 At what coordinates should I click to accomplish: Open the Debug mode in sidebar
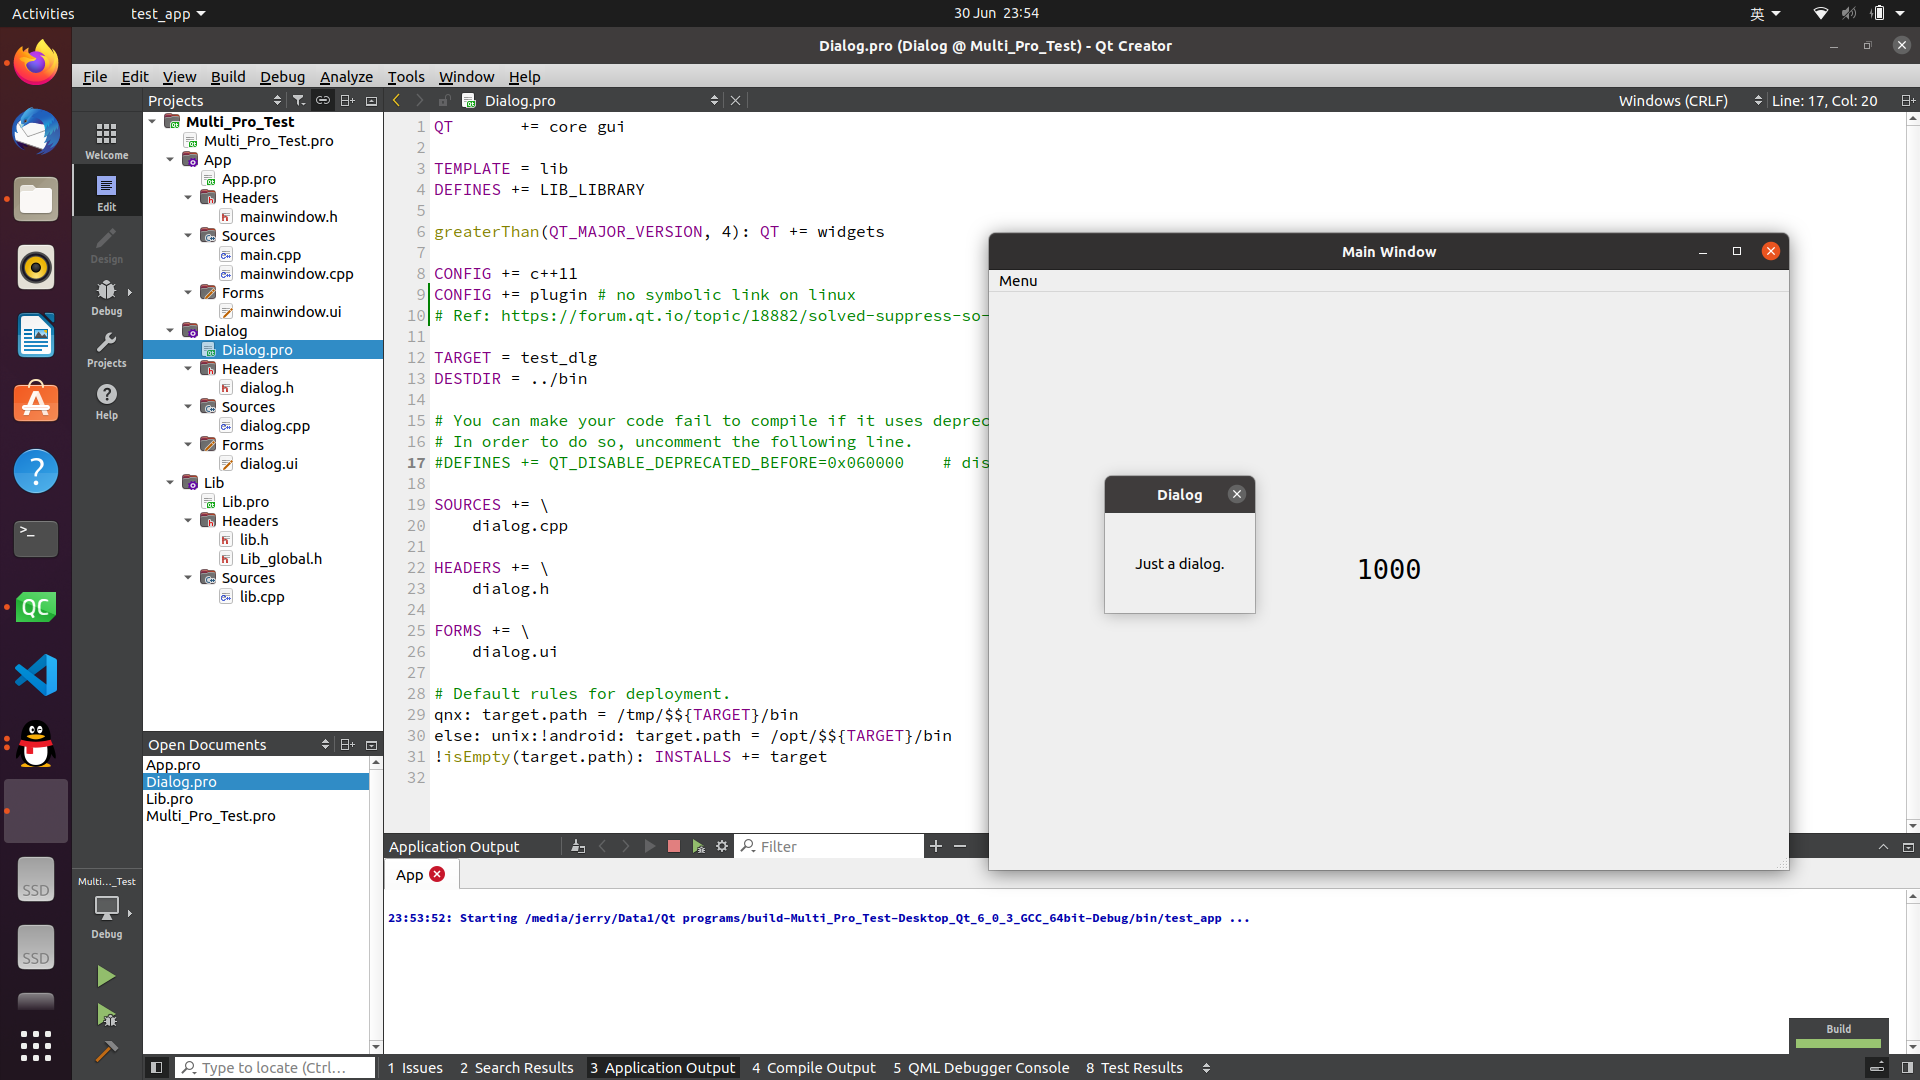pyautogui.click(x=106, y=296)
